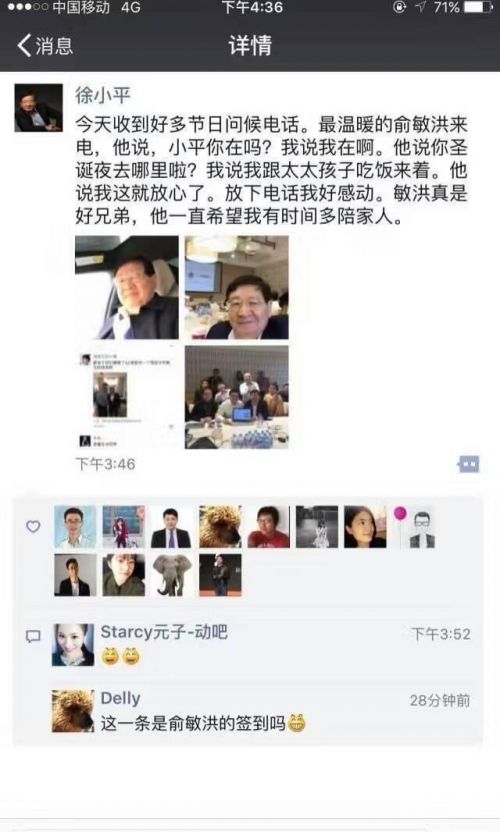Open group meeting photo with water bottles
The image size is (500, 832).
click(x=237, y=397)
